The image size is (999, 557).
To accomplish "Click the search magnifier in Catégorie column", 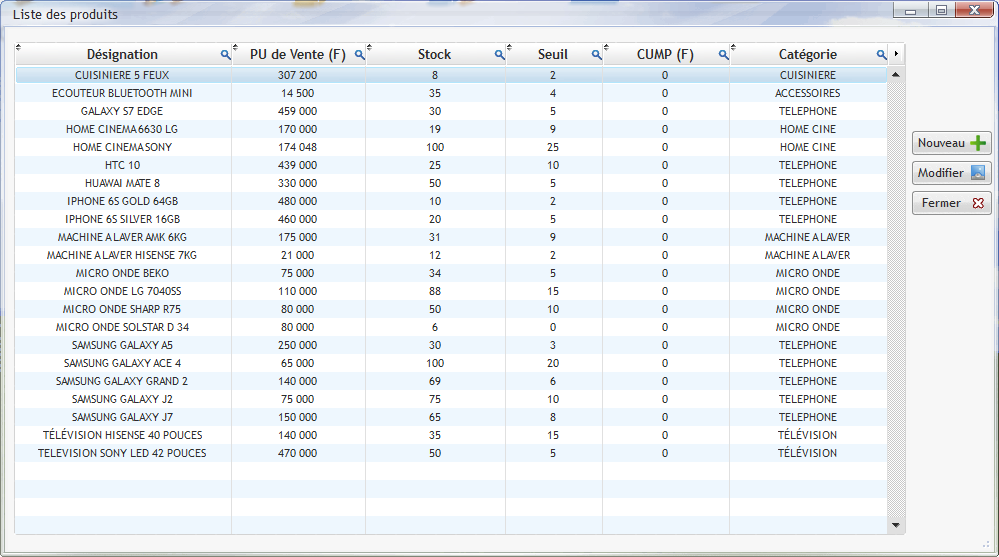I will click(881, 55).
